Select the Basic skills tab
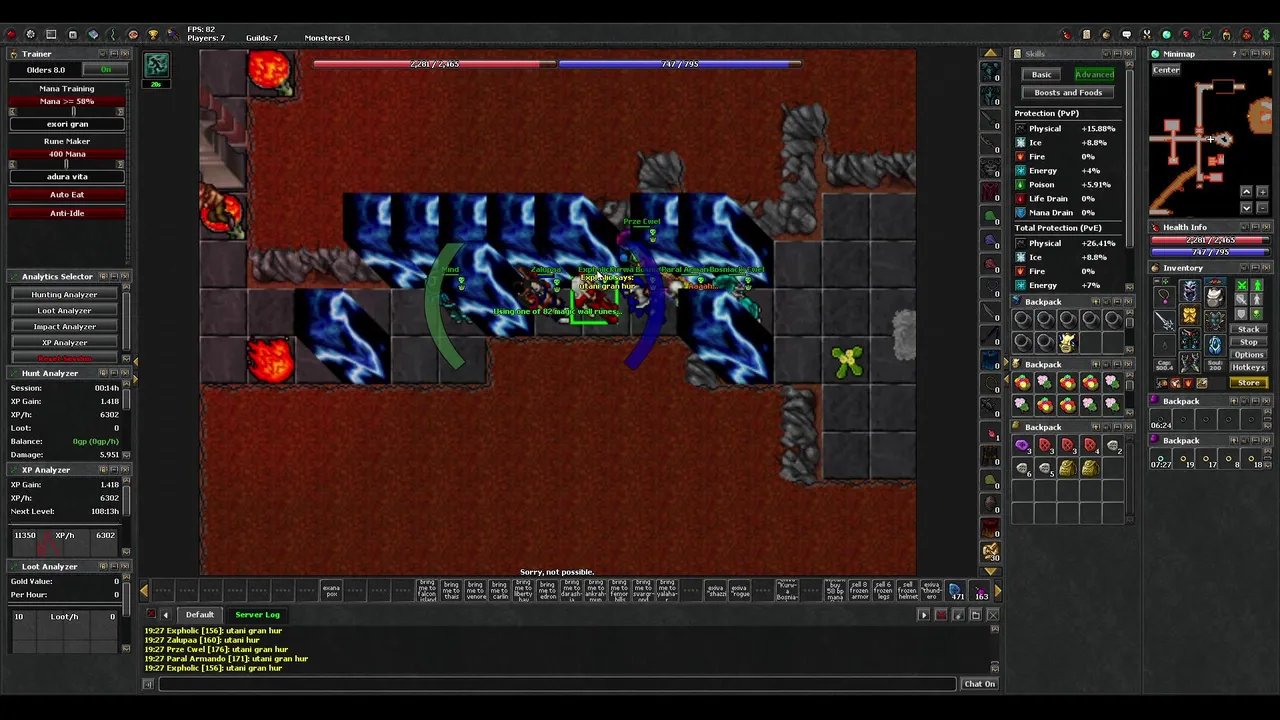Screen dimensions: 1280x720 1042,75
